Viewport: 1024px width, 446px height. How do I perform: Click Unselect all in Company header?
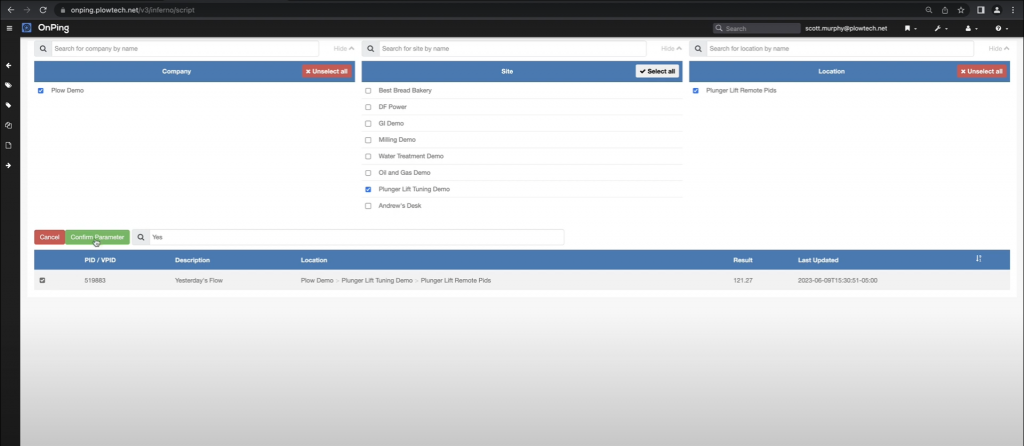pos(327,71)
